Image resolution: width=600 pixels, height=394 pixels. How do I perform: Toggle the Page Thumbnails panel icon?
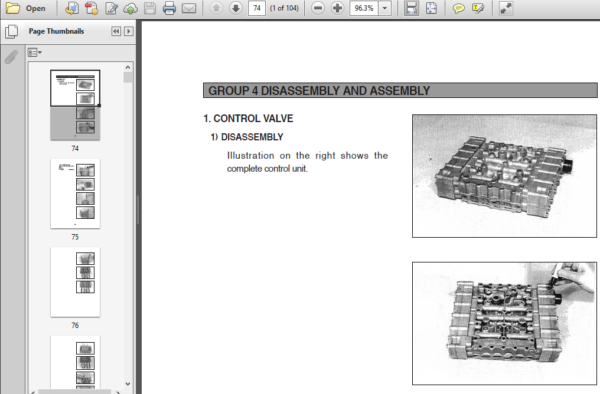click(12, 31)
